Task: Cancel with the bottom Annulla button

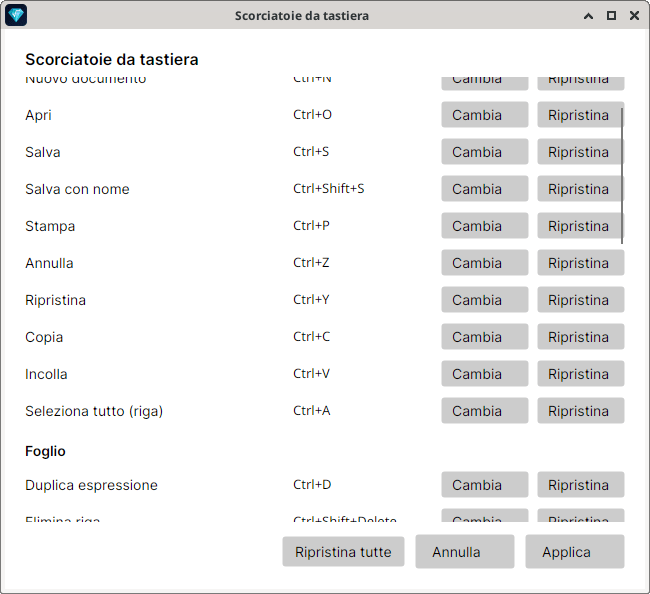Action: 465,552
